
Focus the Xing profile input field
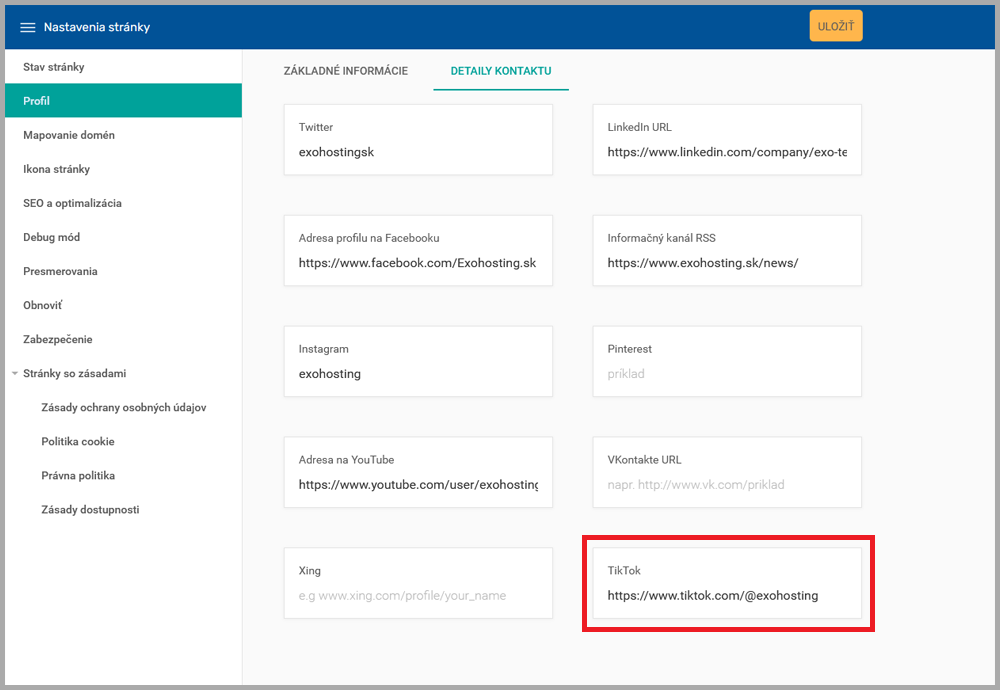(418, 596)
